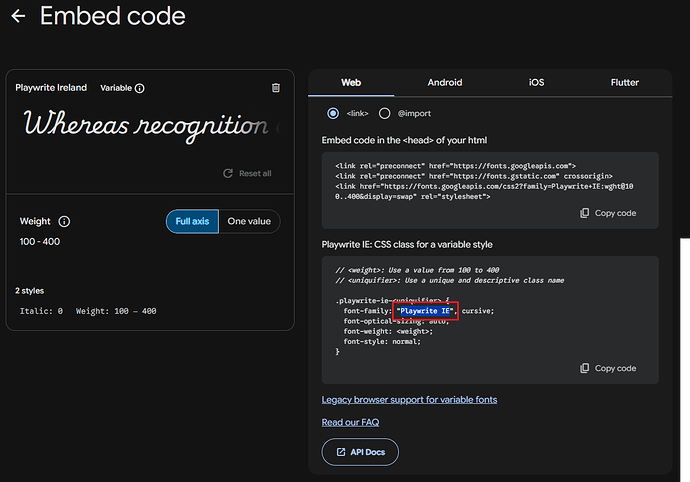Viewport: 690px width, 482px height.
Task: Select the @import radio option
Action: [x=385, y=114]
